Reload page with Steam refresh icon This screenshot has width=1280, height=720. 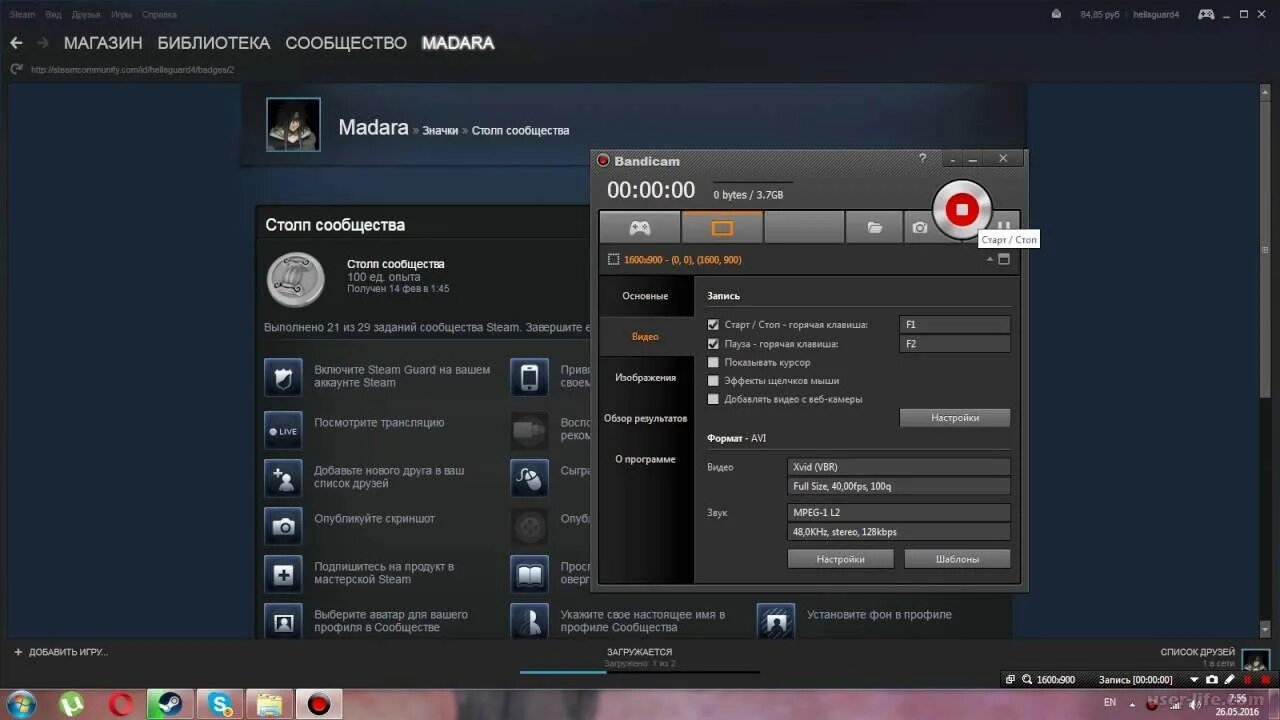[16, 69]
